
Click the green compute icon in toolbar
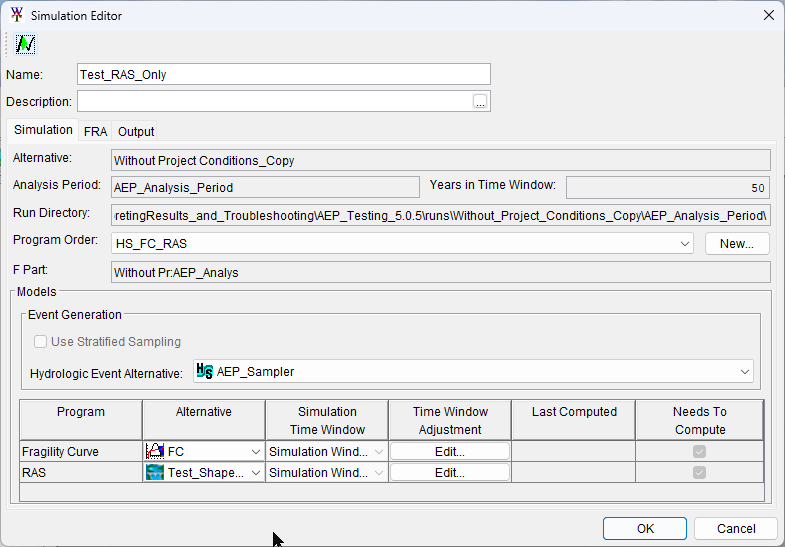(26, 44)
